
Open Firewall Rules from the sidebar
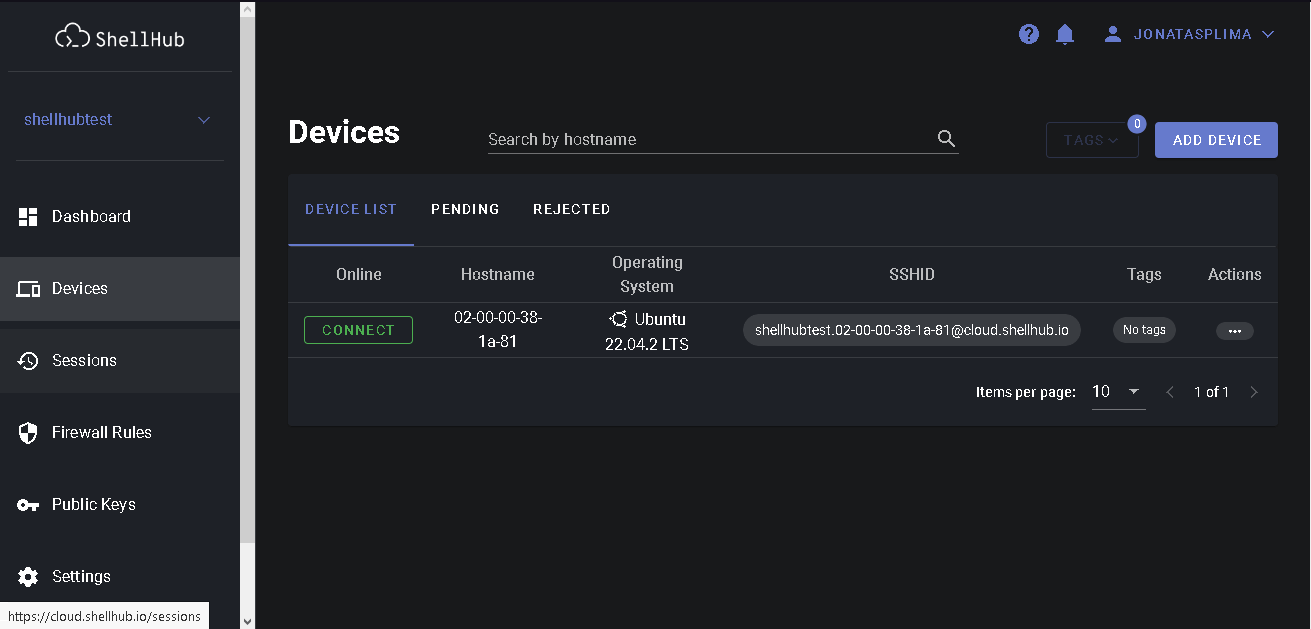[120, 432]
